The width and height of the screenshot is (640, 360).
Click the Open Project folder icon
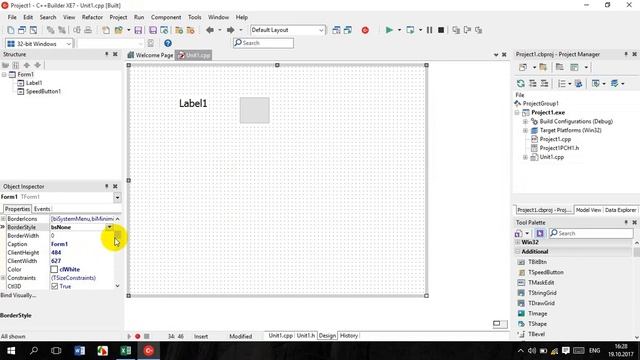pos(119,30)
